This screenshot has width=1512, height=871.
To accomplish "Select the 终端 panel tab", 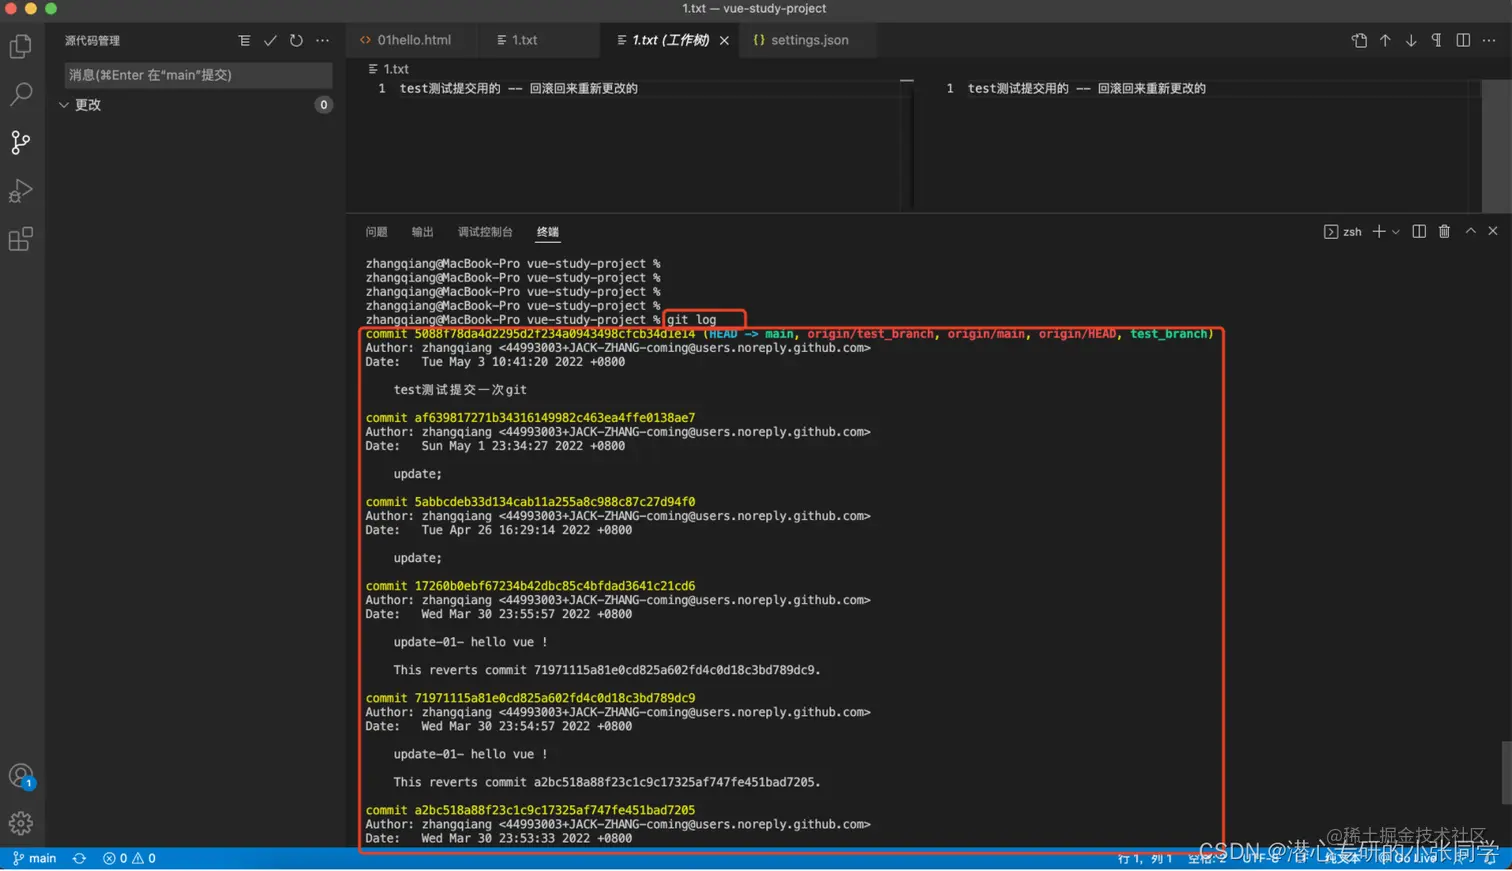I will tap(548, 232).
